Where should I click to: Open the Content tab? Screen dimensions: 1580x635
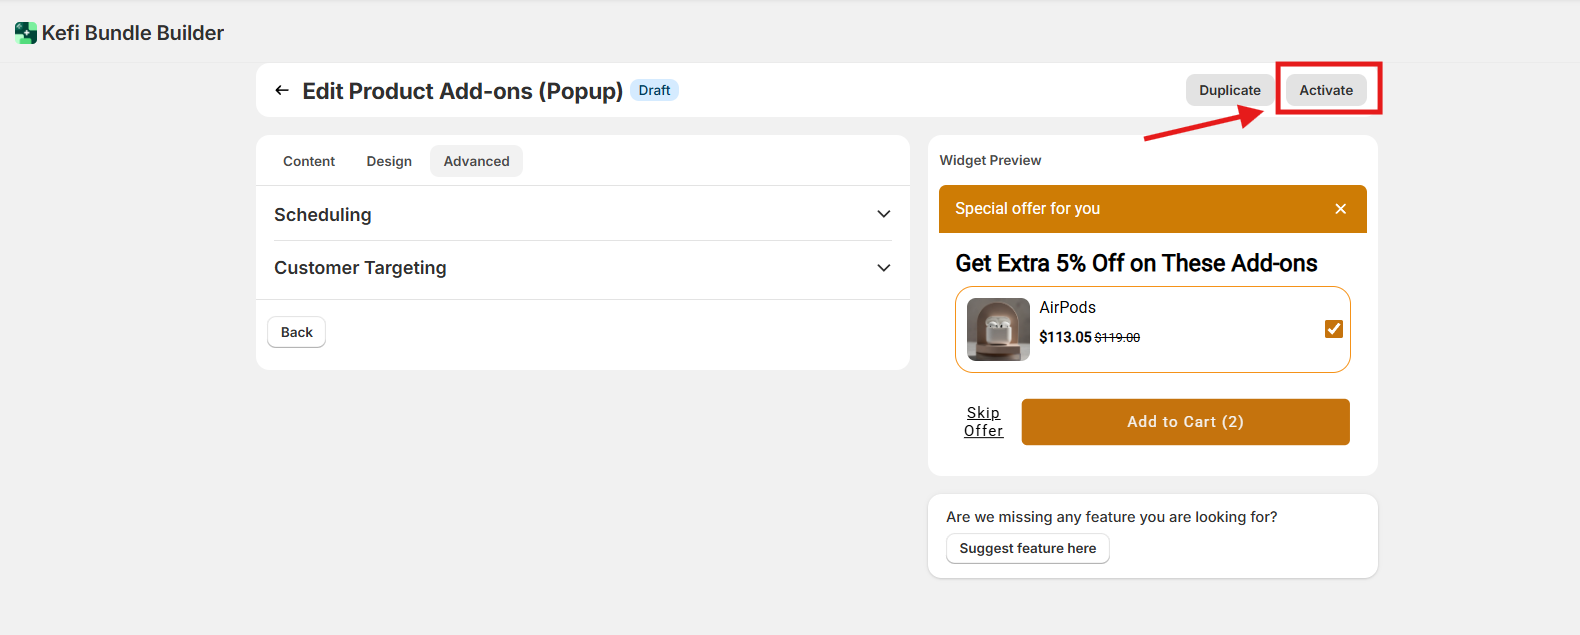309,161
